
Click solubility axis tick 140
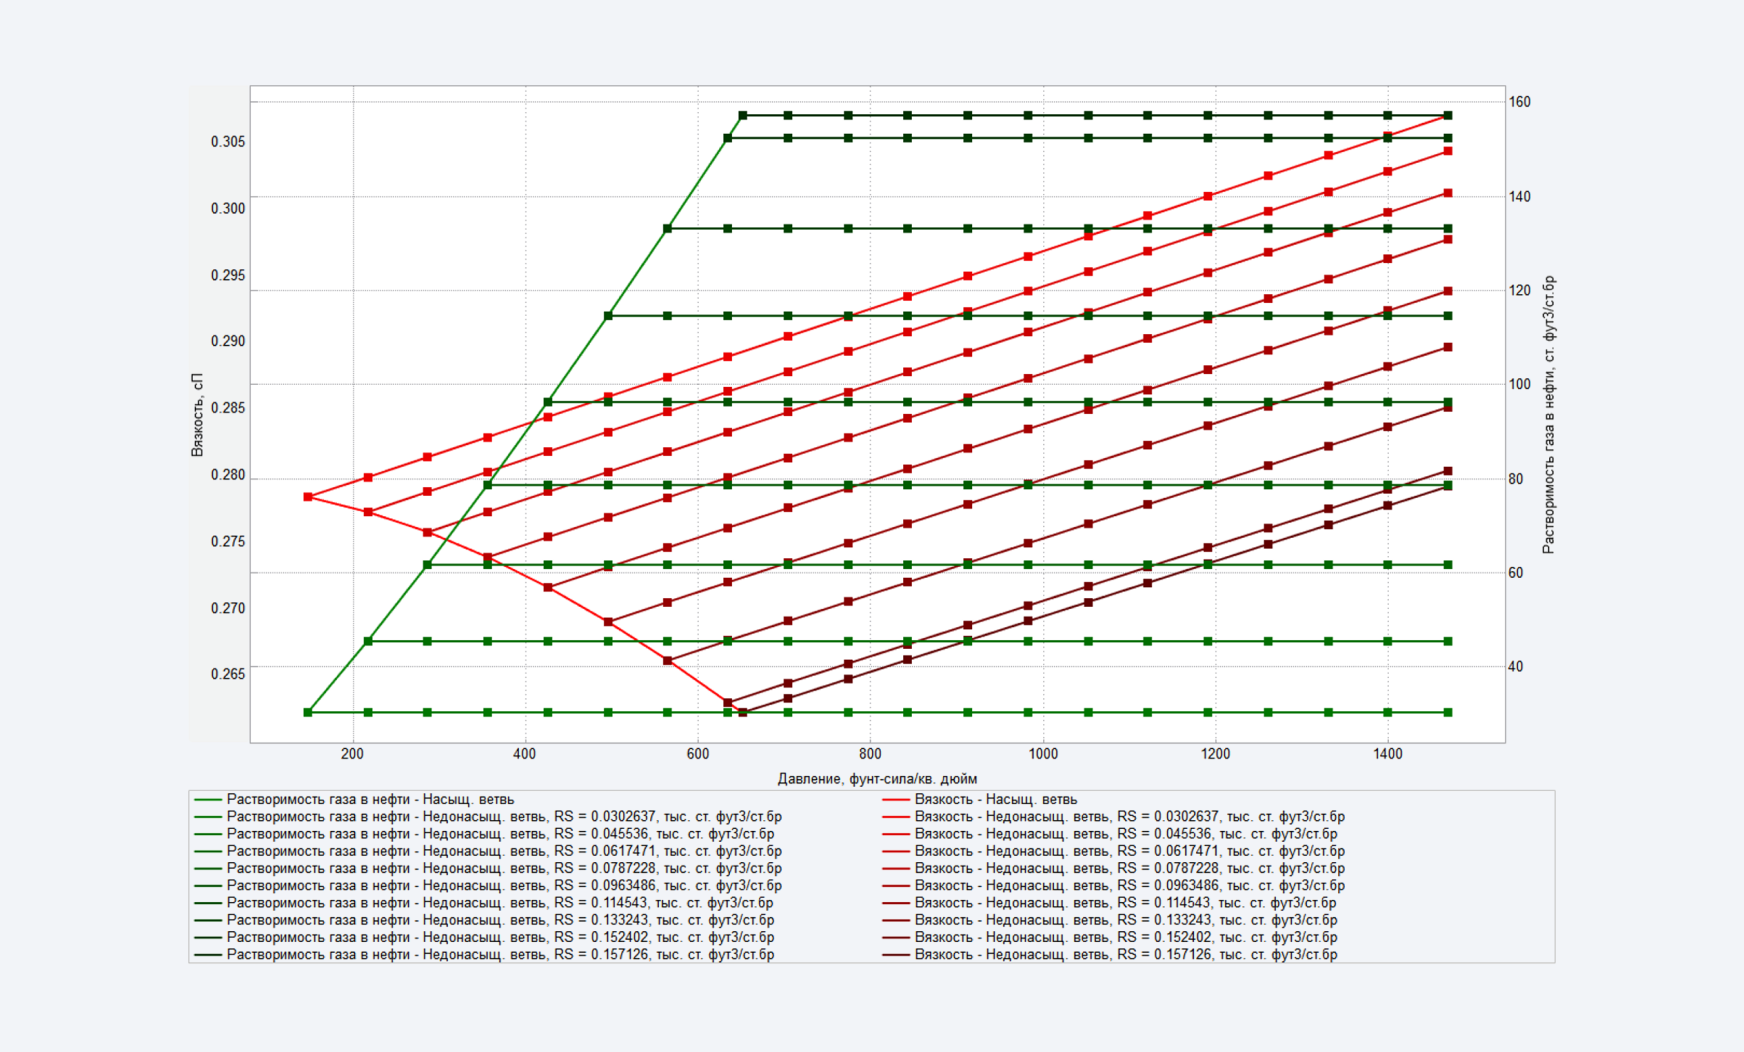(1519, 197)
